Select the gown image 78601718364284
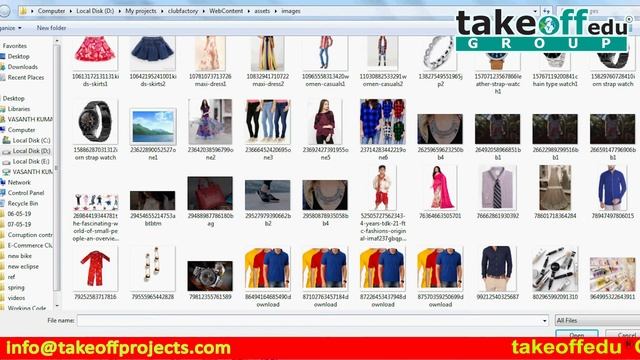 click(x=555, y=187)
